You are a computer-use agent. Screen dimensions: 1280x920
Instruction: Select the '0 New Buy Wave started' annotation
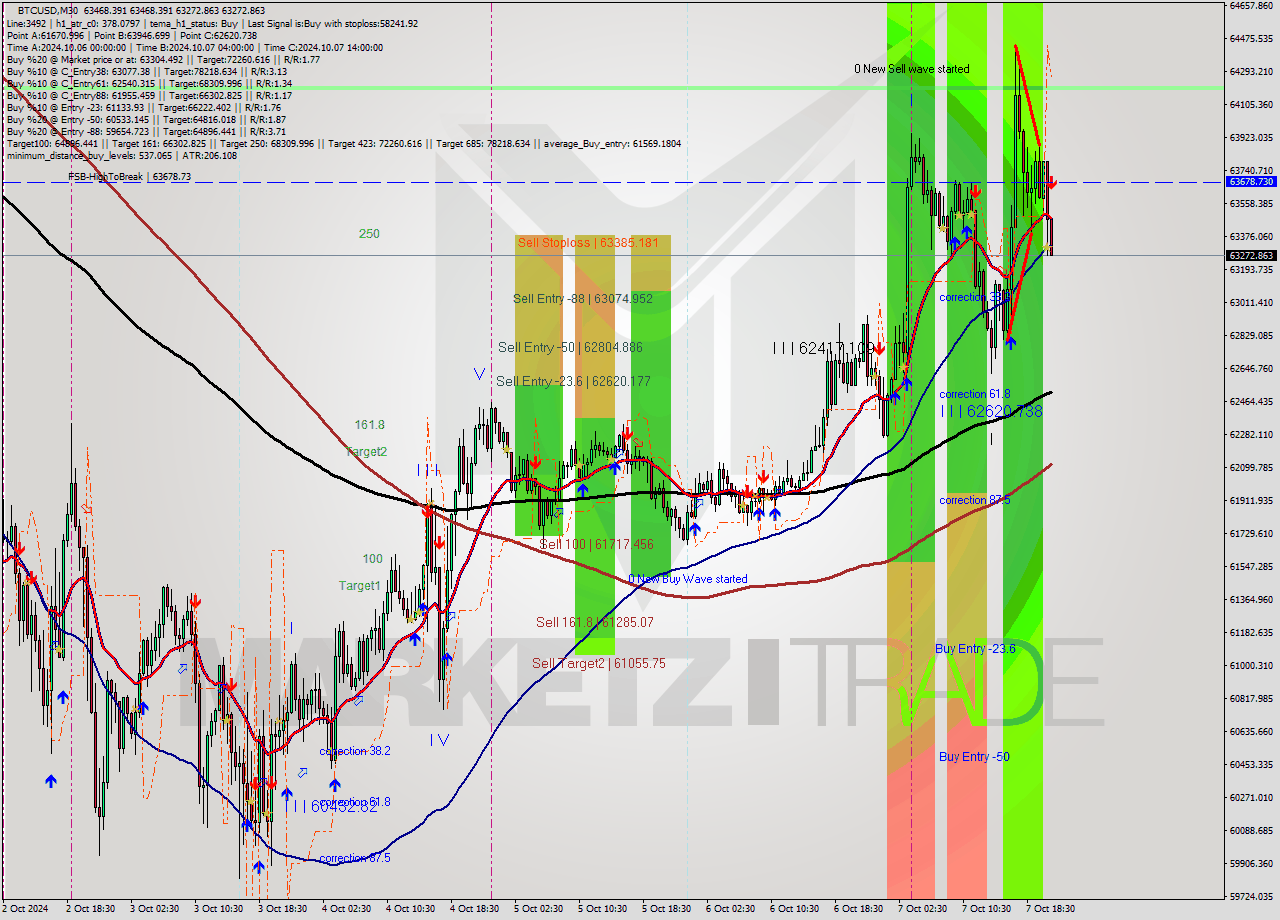(688, 579)
